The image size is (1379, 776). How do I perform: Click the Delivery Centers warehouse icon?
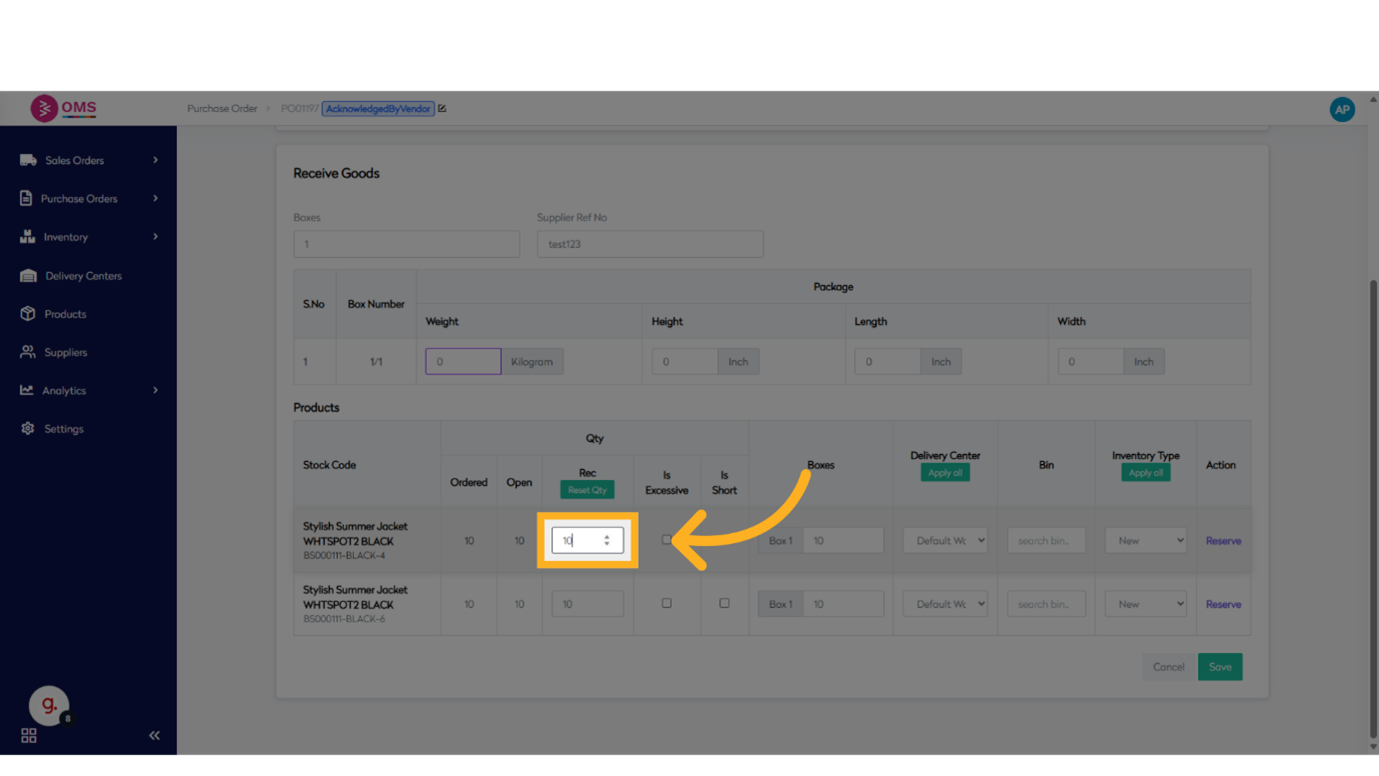(28, 276)
